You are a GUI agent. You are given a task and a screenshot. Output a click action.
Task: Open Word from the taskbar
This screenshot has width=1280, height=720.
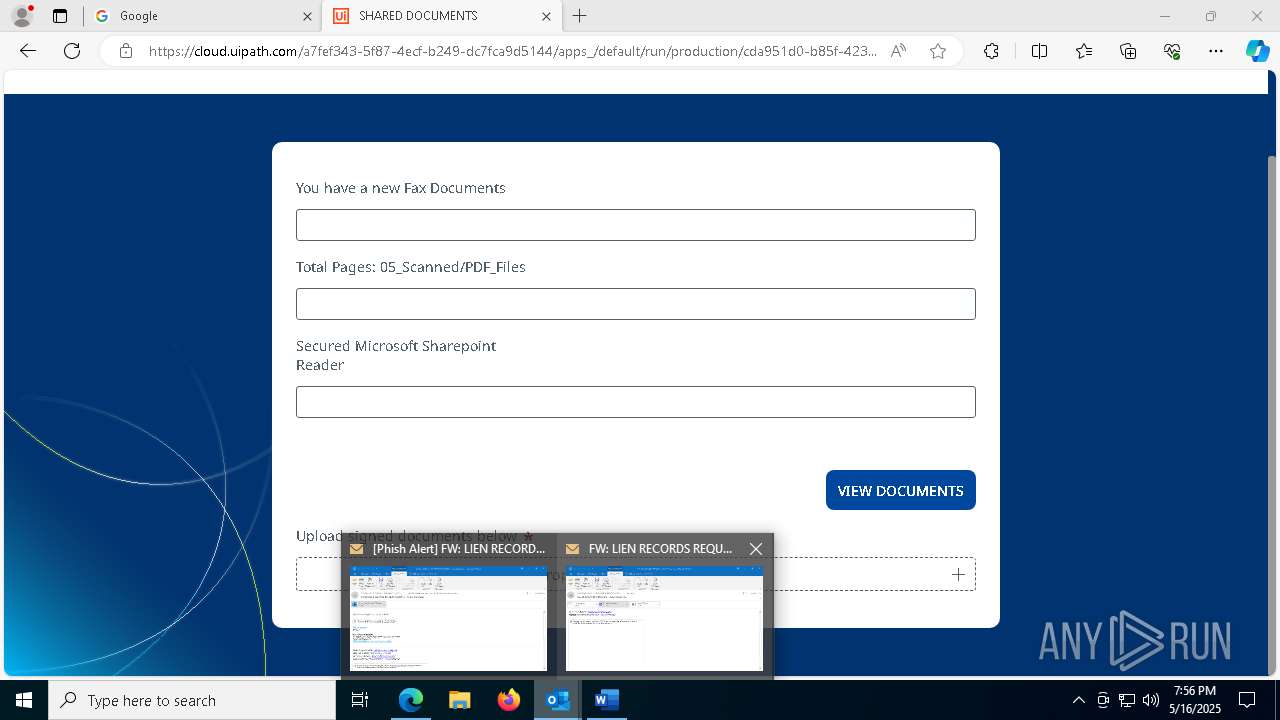click(607, 700)
